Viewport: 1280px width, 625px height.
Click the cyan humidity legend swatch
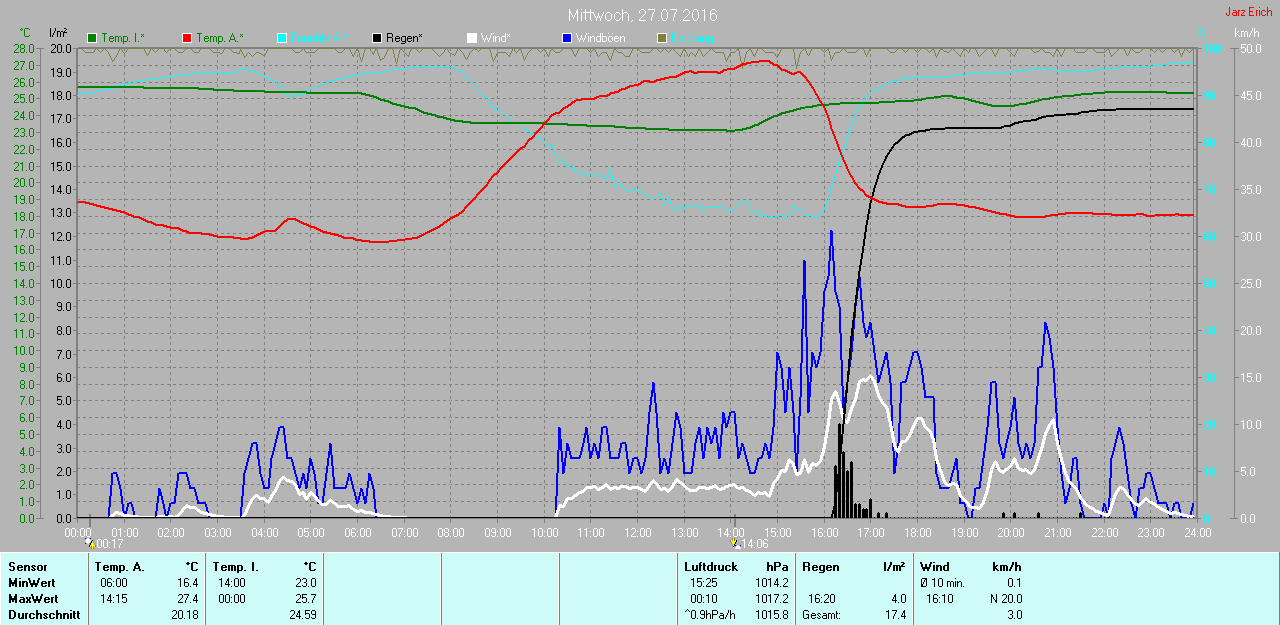[x=282, y=37]
